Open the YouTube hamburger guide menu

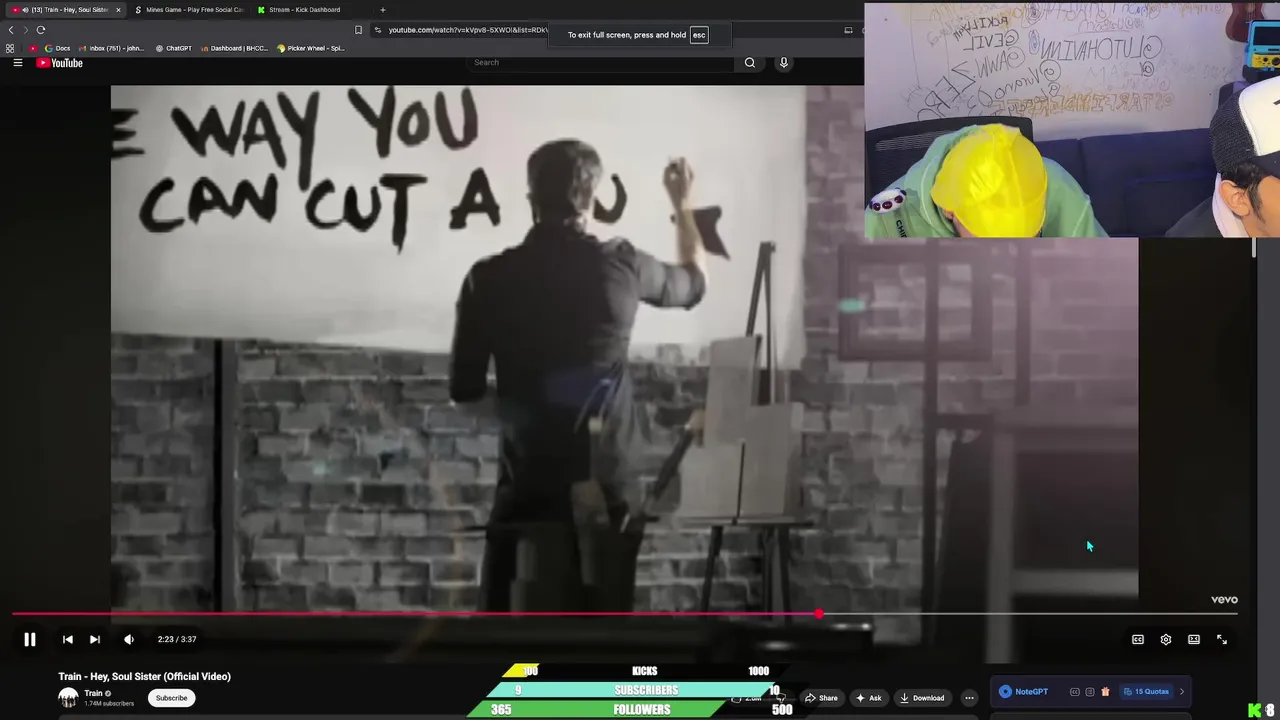tap(18, 63)
